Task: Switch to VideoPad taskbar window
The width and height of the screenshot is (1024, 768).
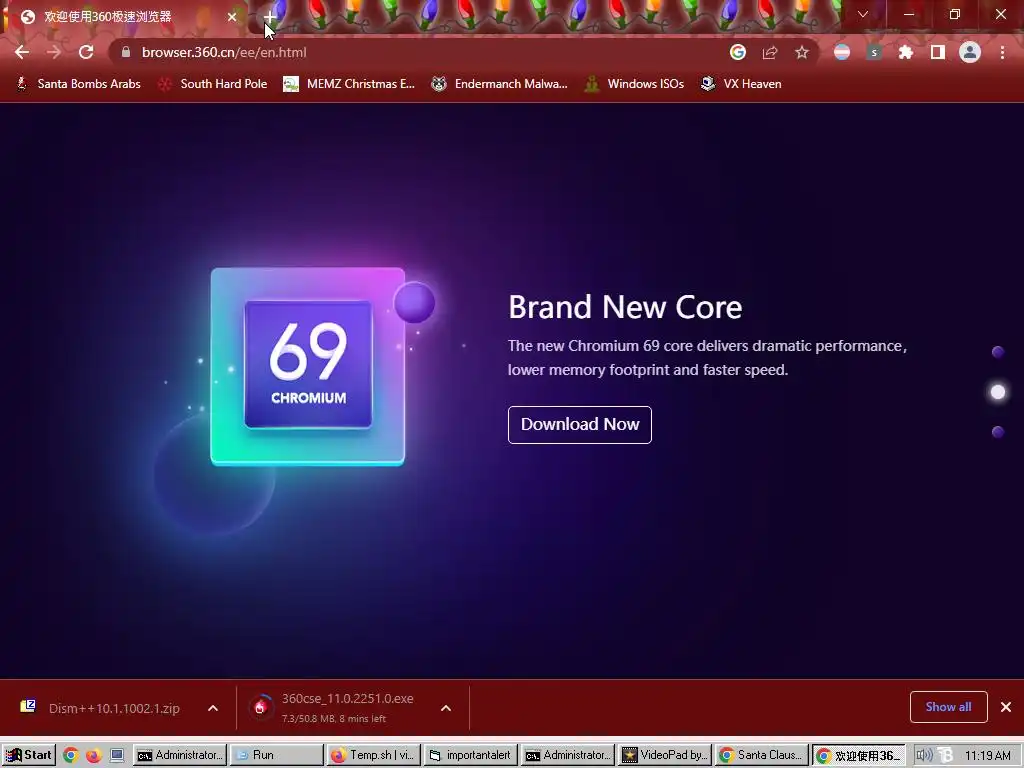Action: tap(664, 755)
